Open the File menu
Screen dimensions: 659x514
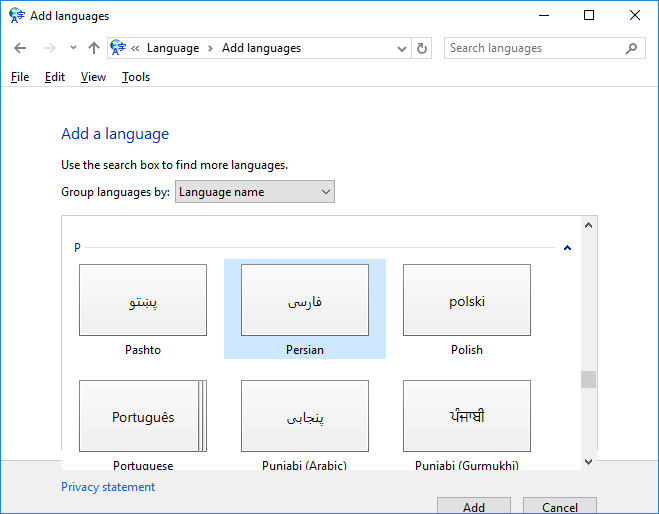(x=20, y=77)
